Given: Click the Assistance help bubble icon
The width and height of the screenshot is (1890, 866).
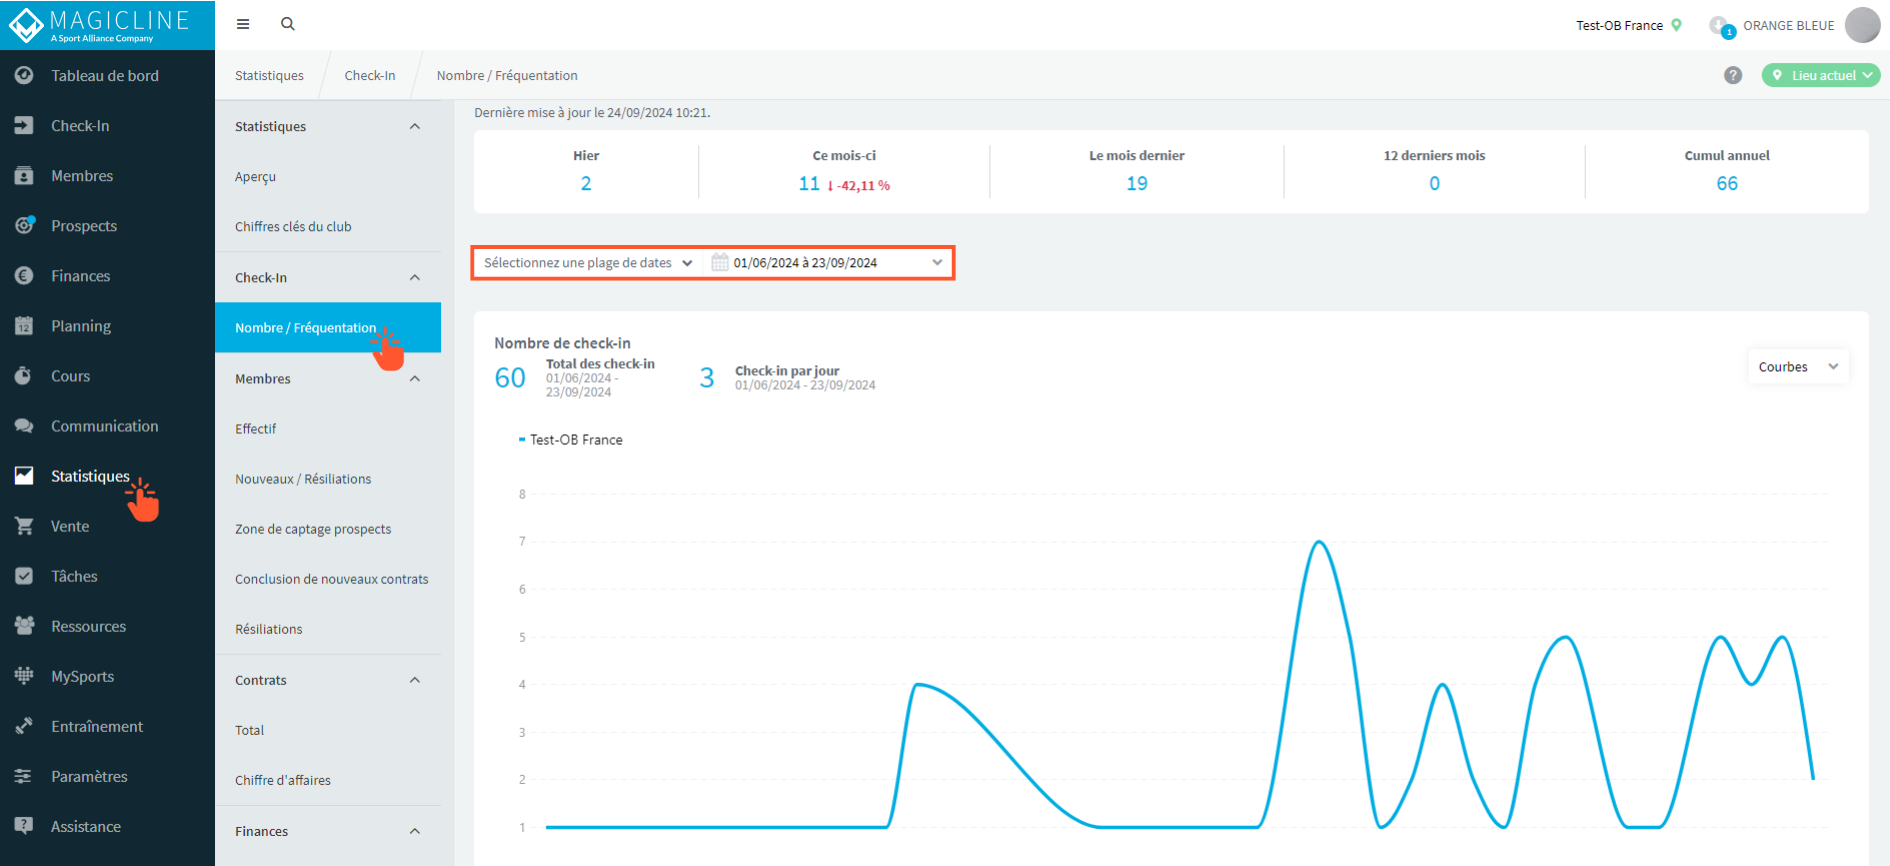Looking at the screenshot, I should 24,826.
